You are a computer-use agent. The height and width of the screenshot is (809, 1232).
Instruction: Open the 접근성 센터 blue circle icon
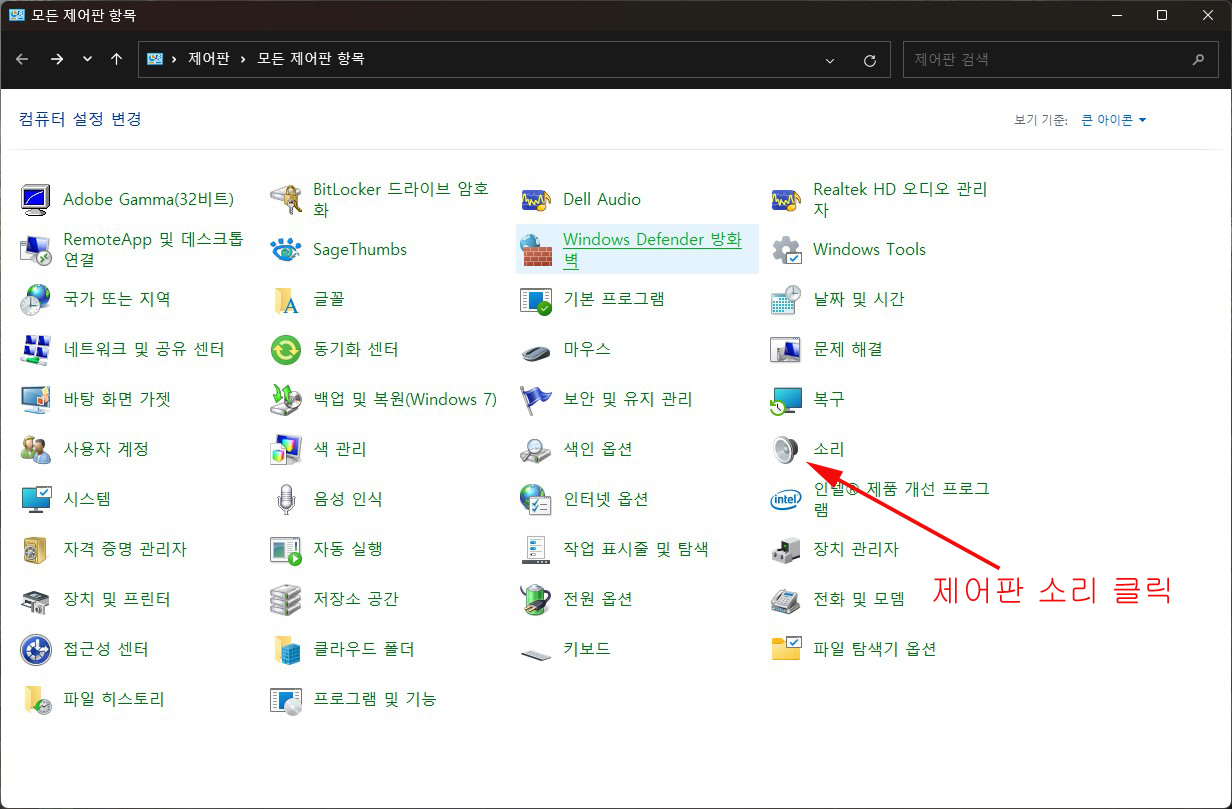tap(36, 649)
